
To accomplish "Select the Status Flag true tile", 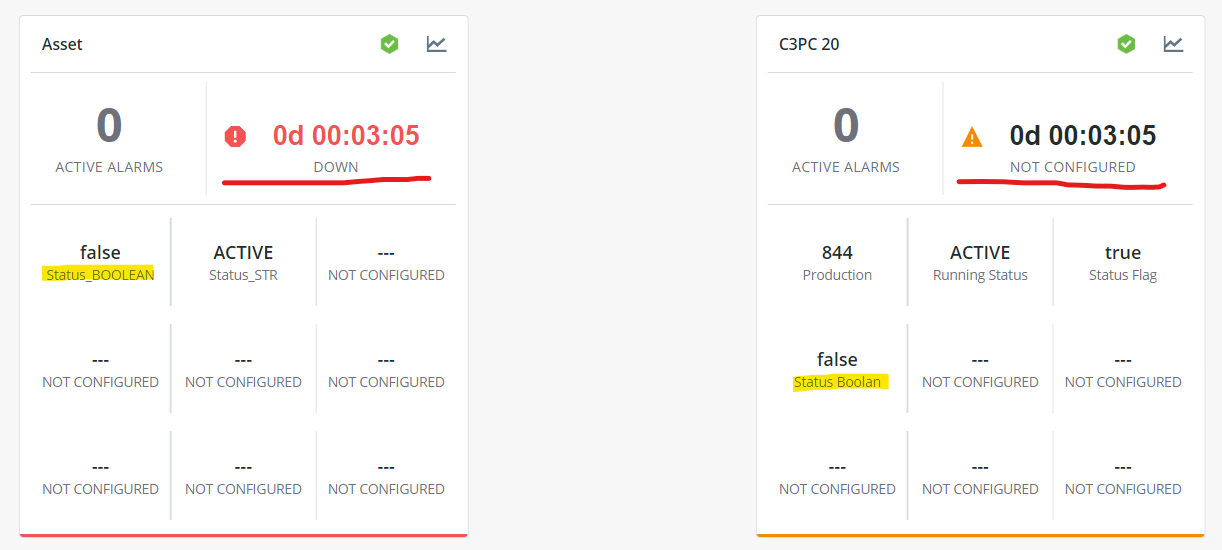I will 1123,262.
